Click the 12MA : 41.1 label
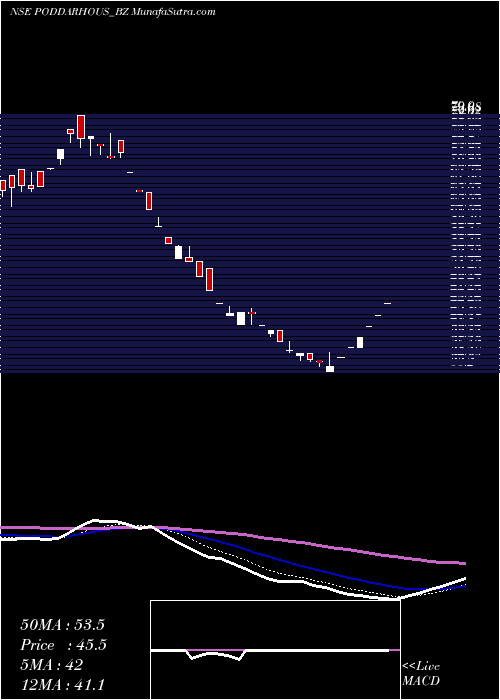The image size is (500, 700). (62, 685)
